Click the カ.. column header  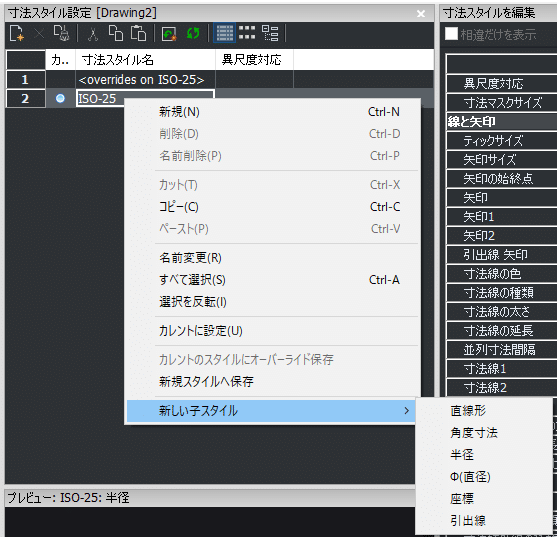pos(60,60)
